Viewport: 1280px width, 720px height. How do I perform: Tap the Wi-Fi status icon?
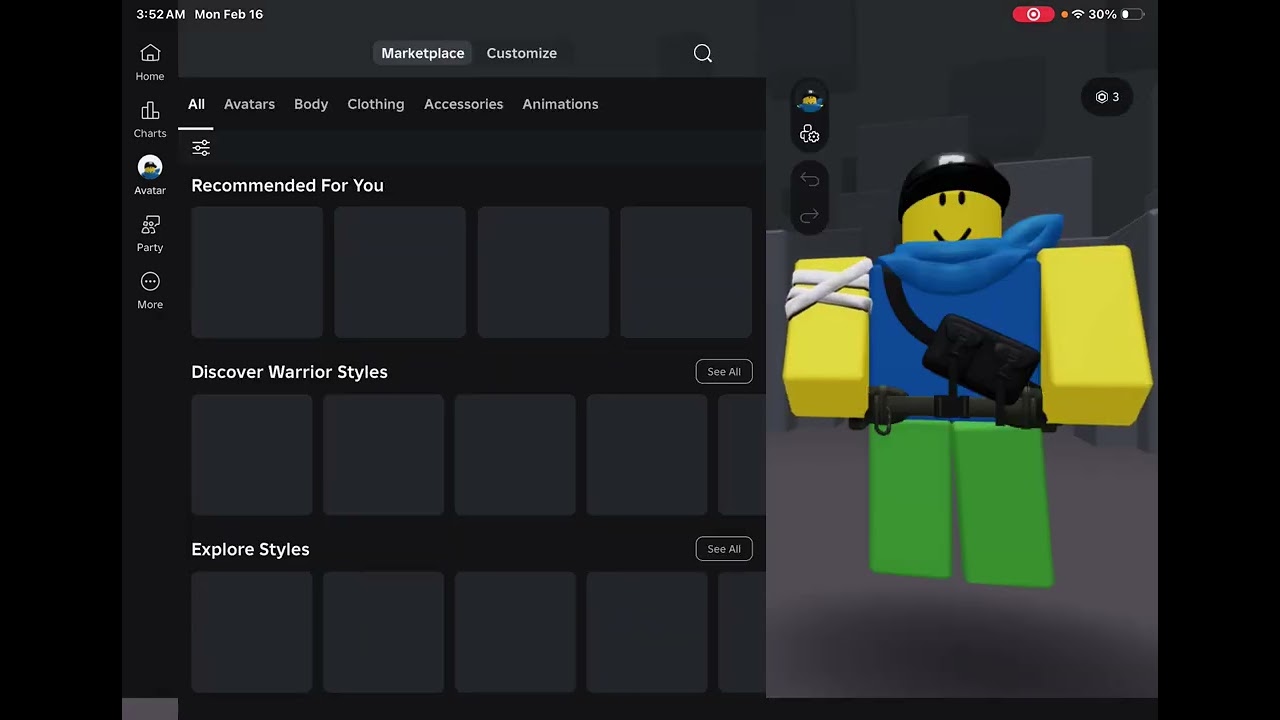pos(1078,14)
